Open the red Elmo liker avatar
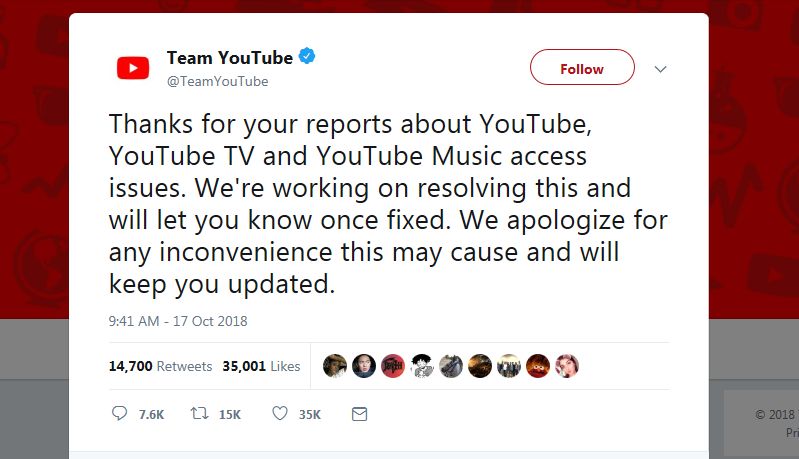The height and width of the screenshot is (459, 799). point(538,366)
